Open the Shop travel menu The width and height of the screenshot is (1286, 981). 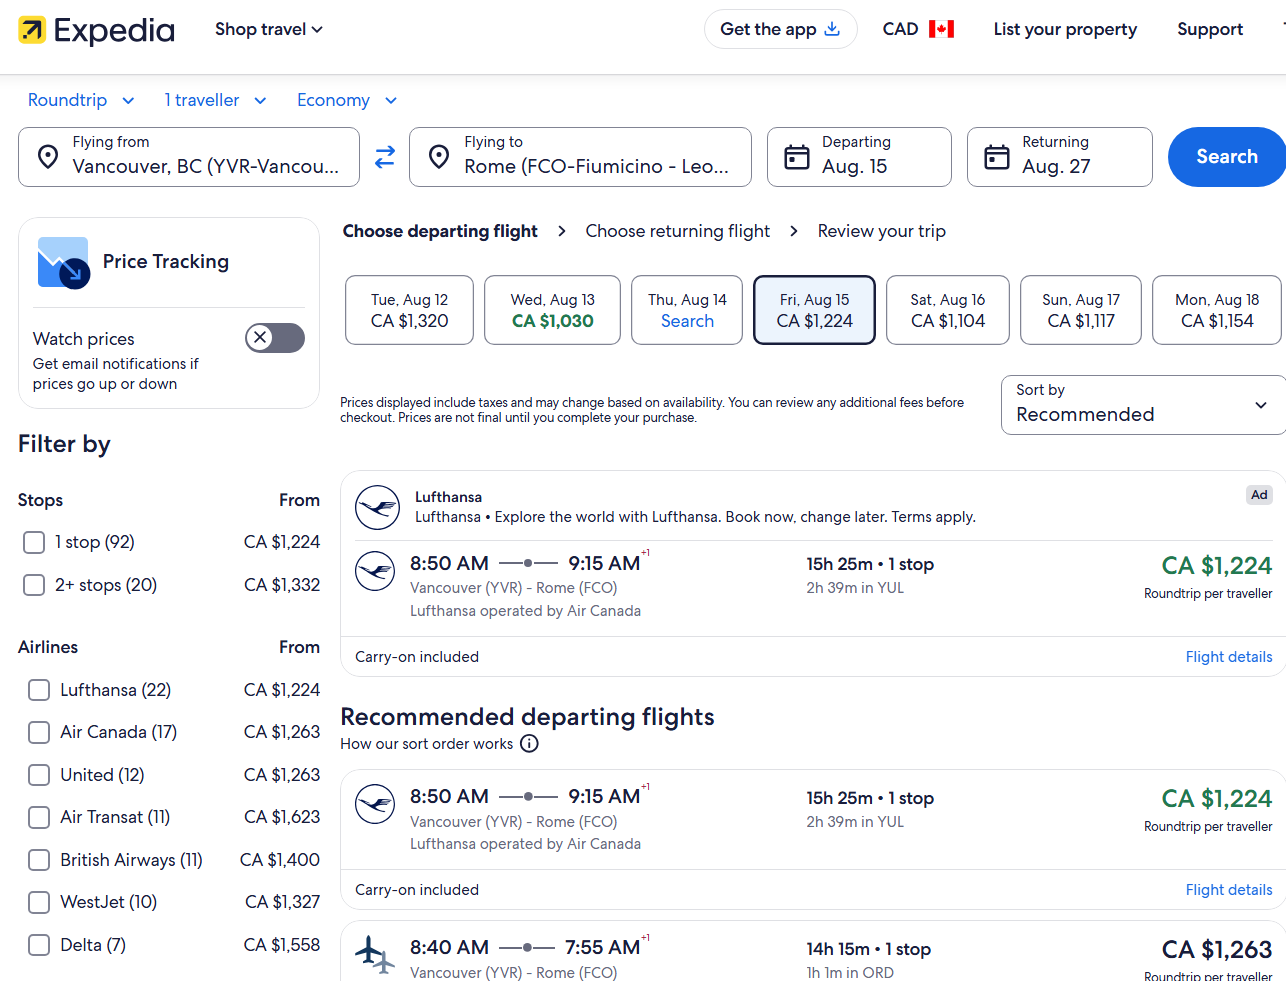coord(268,29)
